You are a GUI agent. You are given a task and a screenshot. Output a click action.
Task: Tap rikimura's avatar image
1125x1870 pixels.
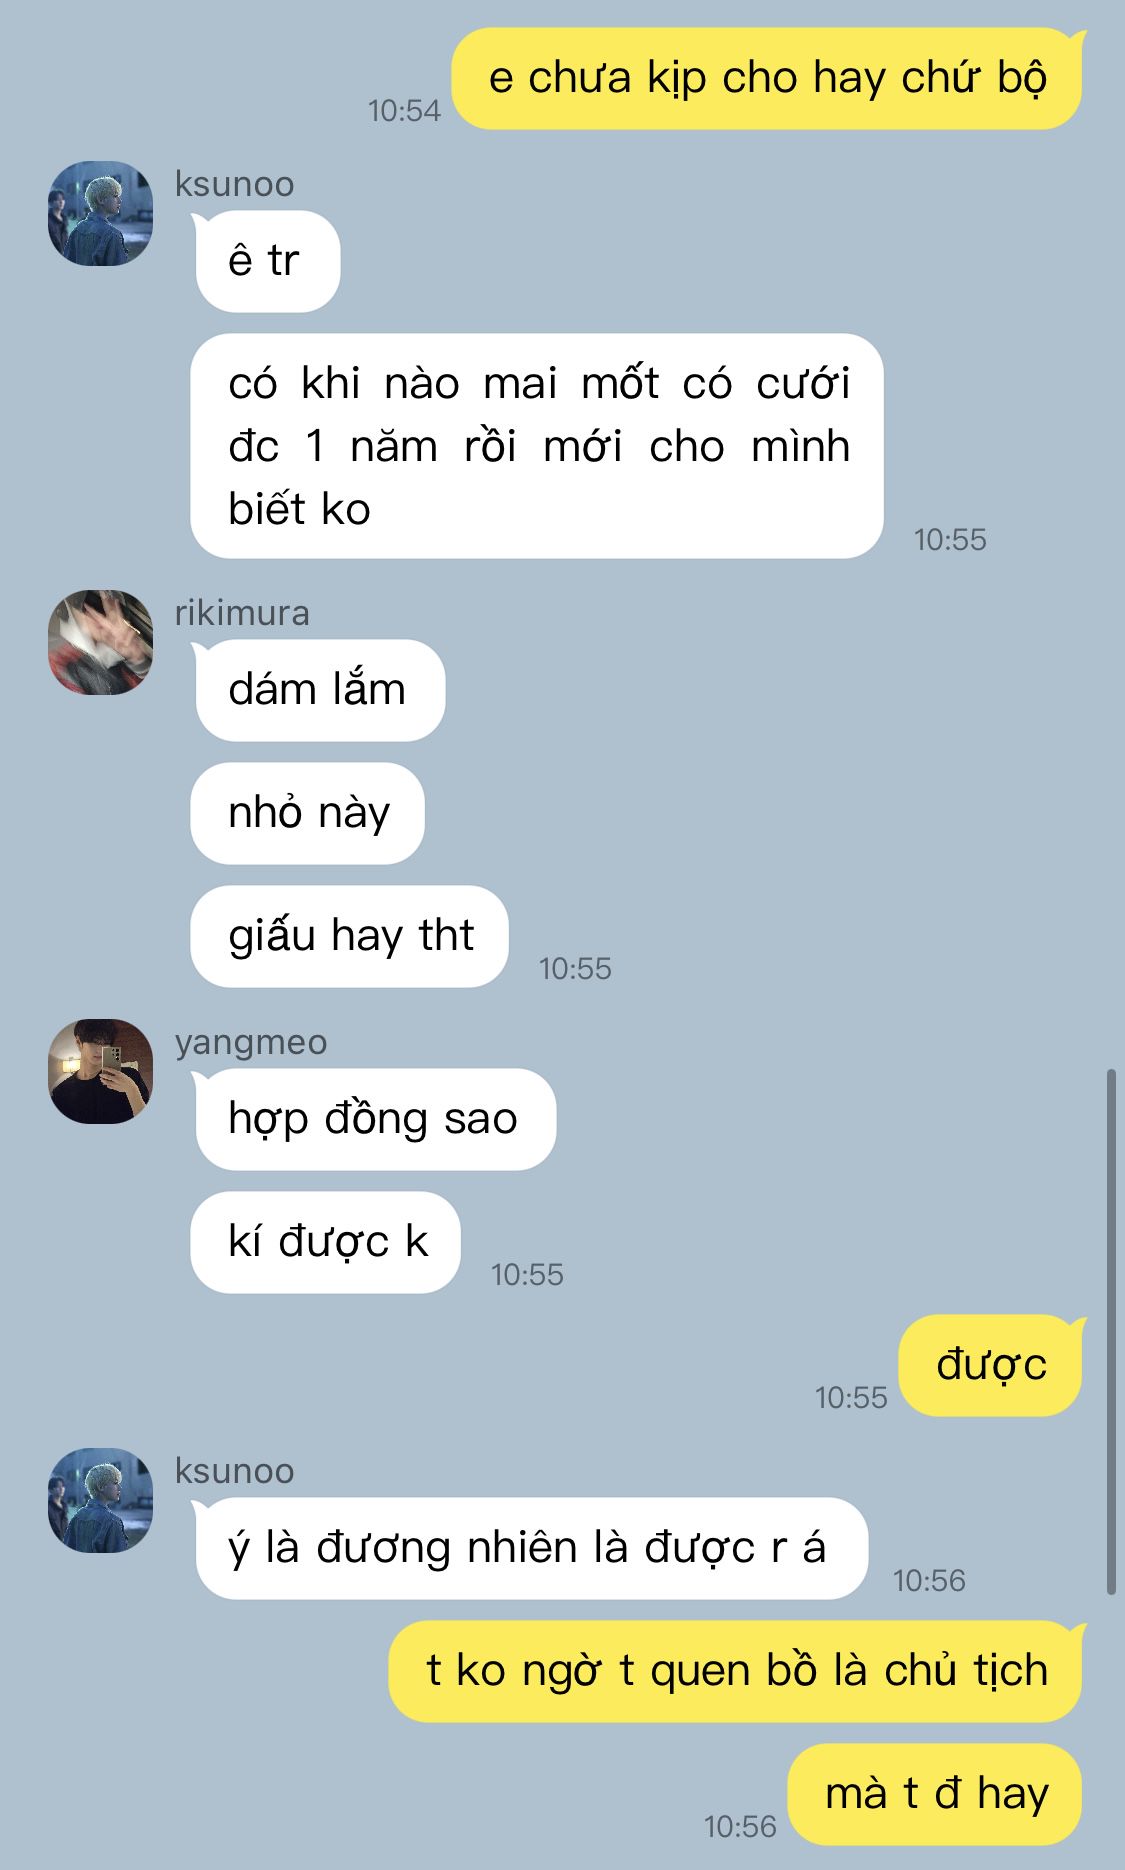100,642
